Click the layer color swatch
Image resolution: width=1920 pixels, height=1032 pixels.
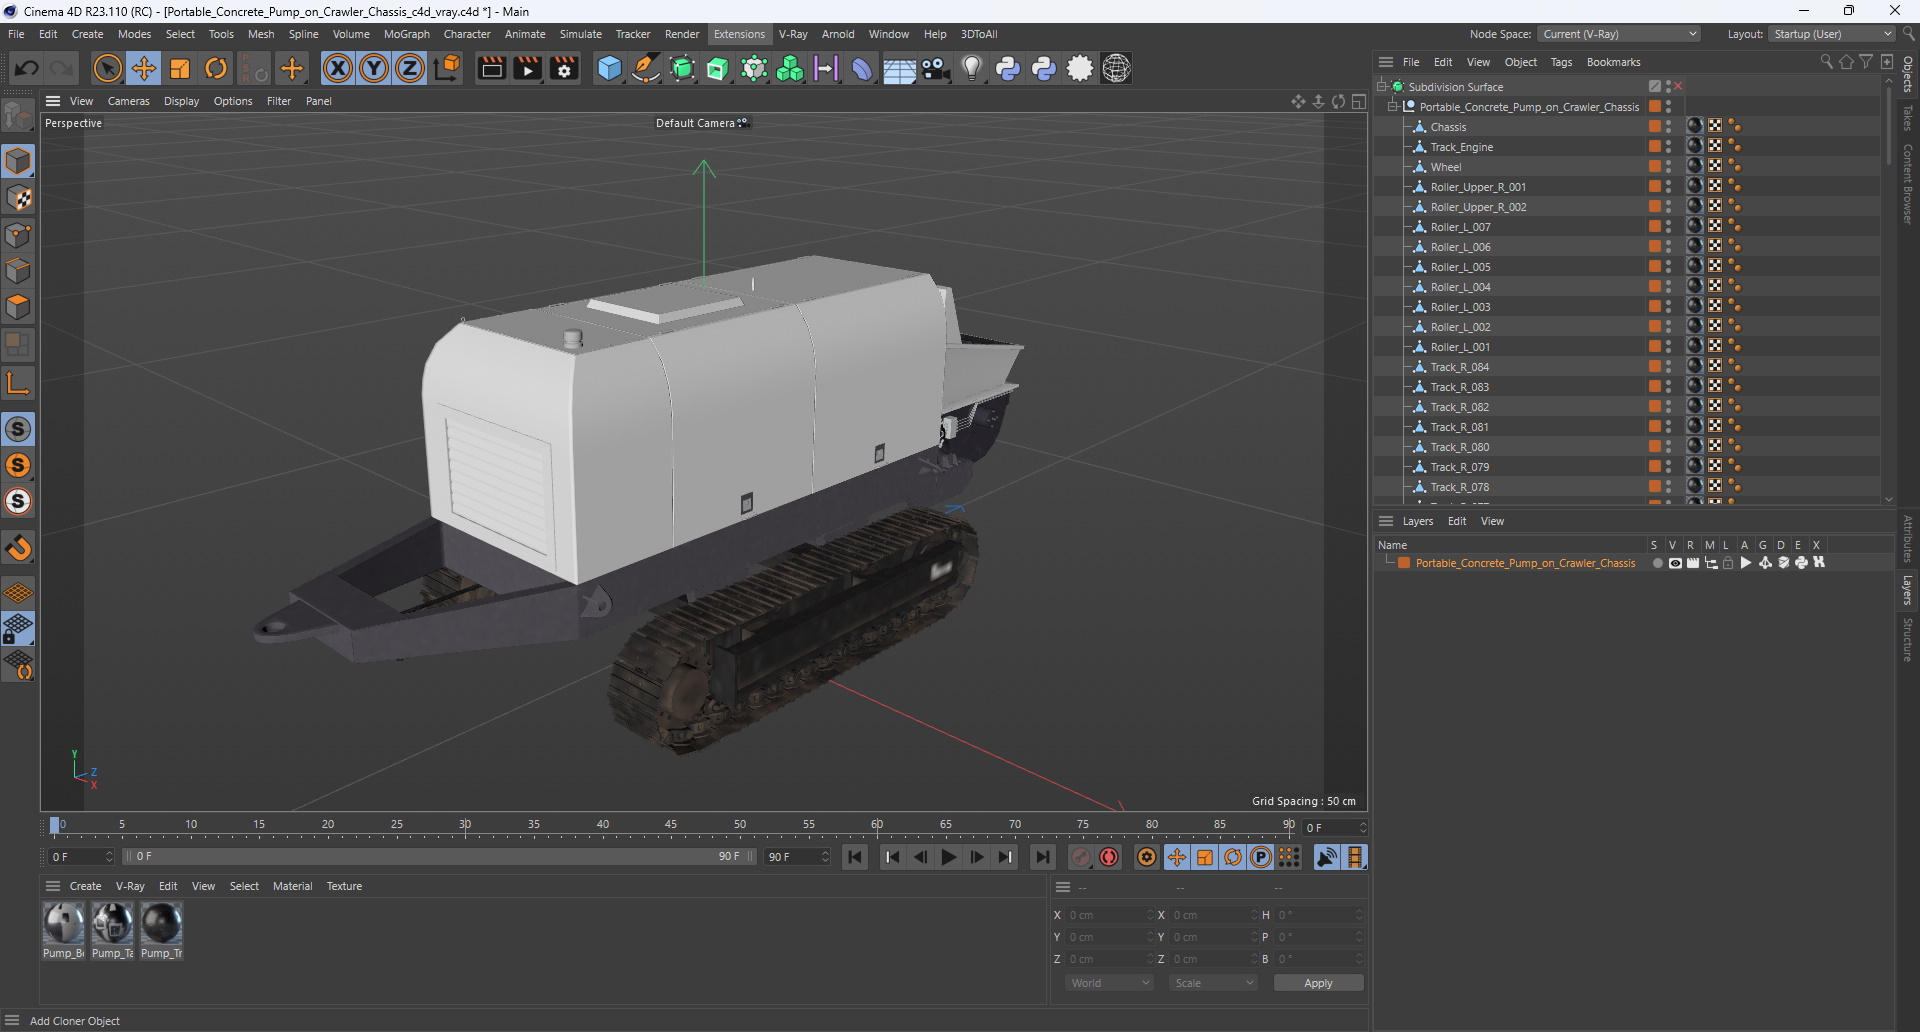point(1404,563)
